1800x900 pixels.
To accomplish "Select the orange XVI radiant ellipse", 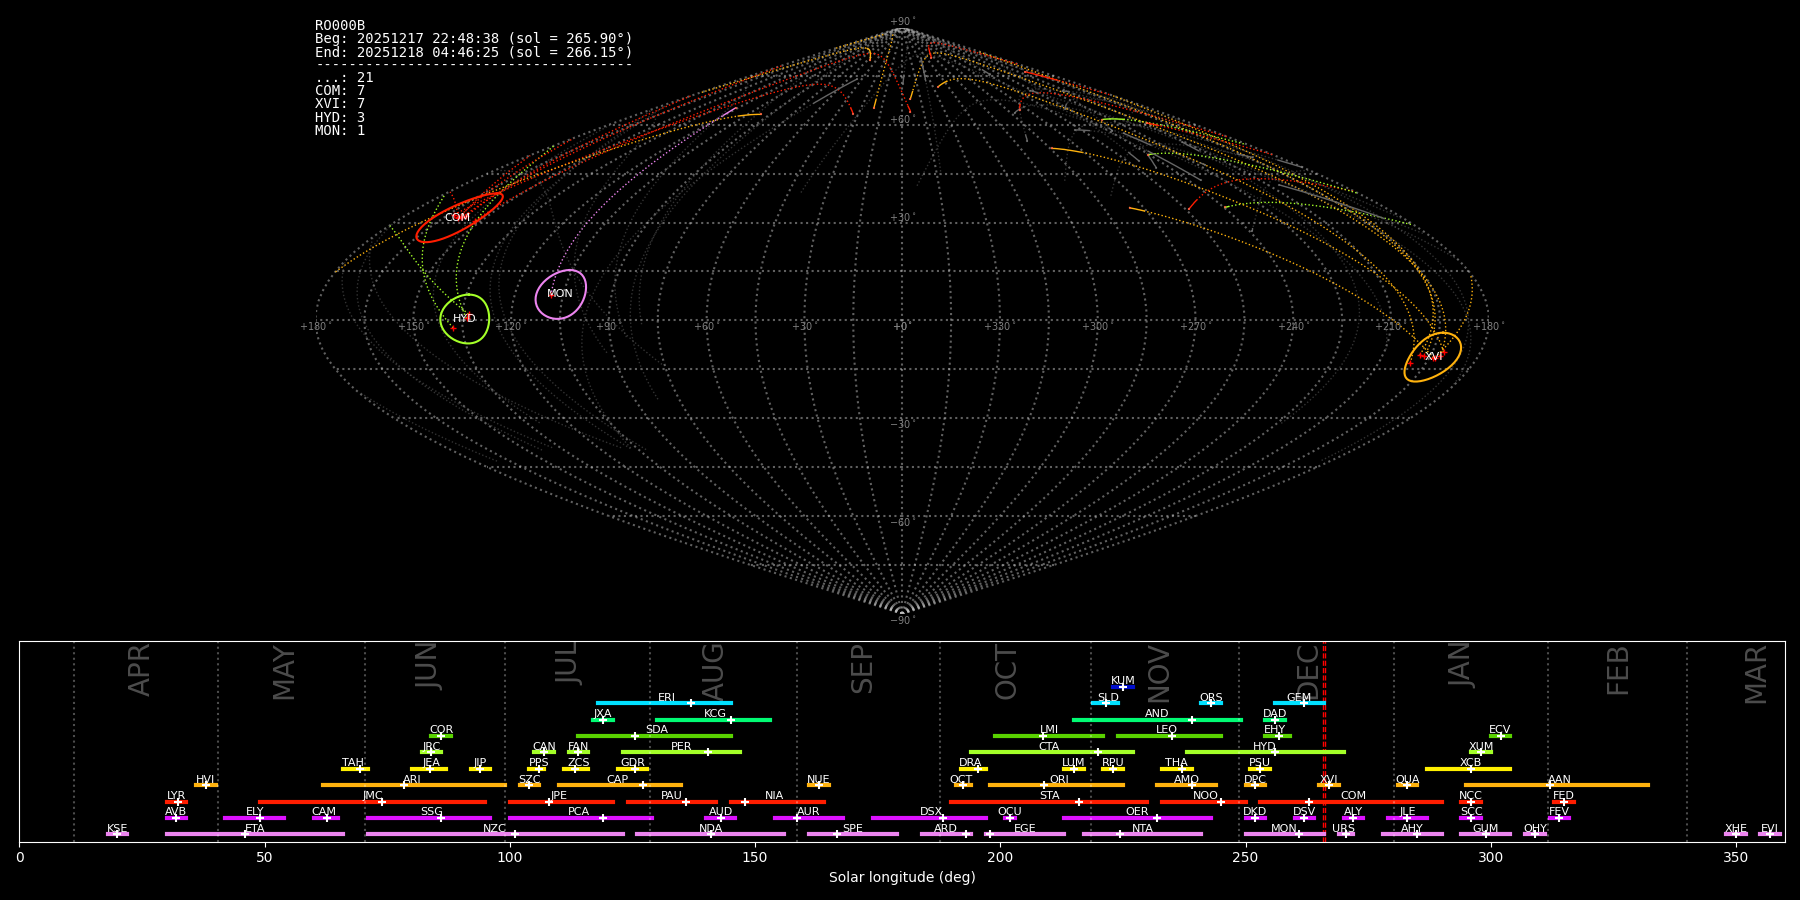I will (1432, 357).
